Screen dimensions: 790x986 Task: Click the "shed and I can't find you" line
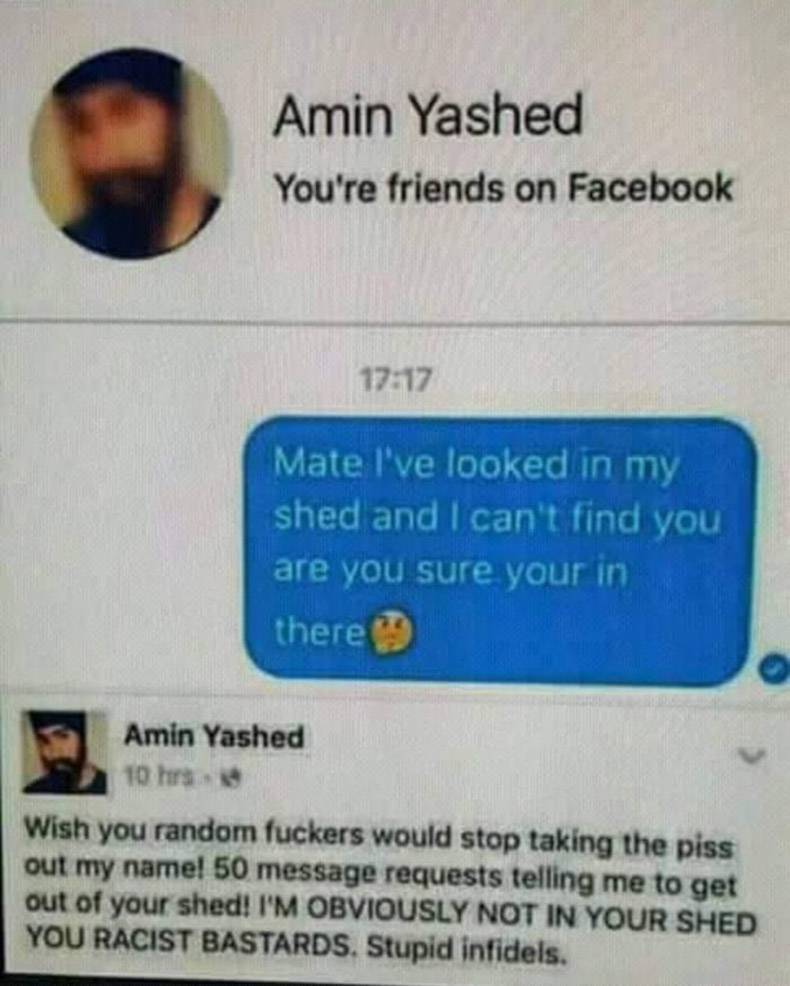pyautogui.click(x=497, y=519)
